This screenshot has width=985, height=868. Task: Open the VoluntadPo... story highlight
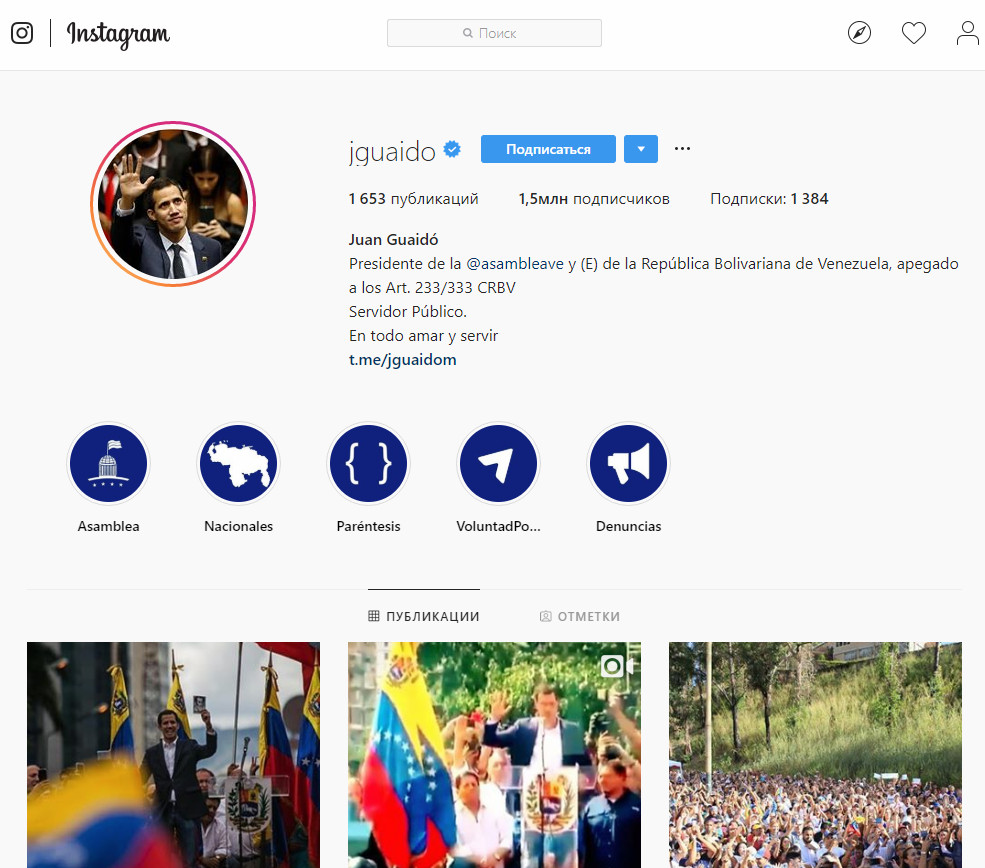499,464
